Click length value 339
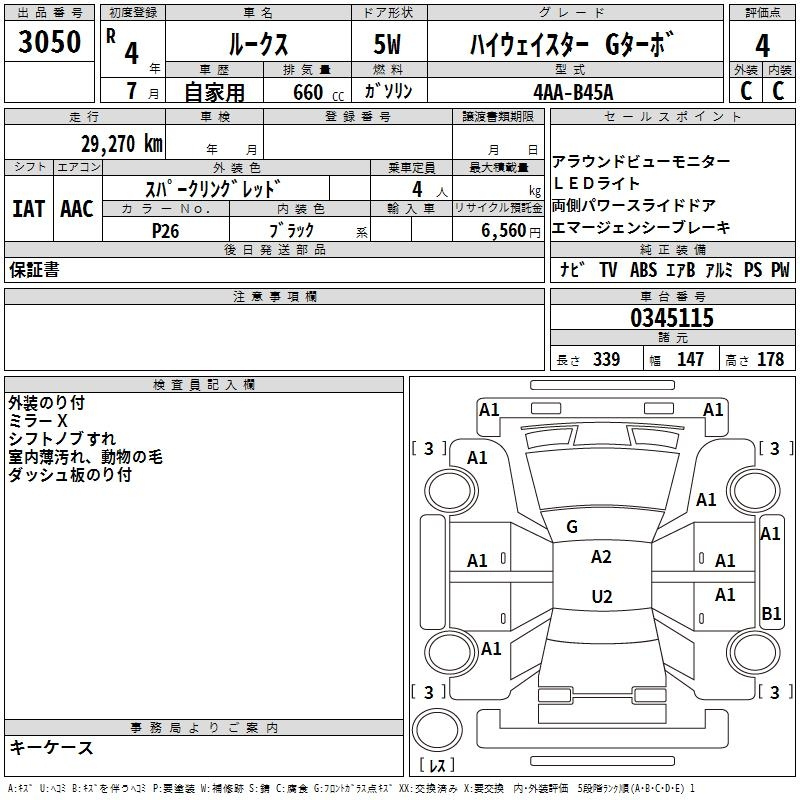This screenshot has height=800, width=800. click(x=607, y=359)
